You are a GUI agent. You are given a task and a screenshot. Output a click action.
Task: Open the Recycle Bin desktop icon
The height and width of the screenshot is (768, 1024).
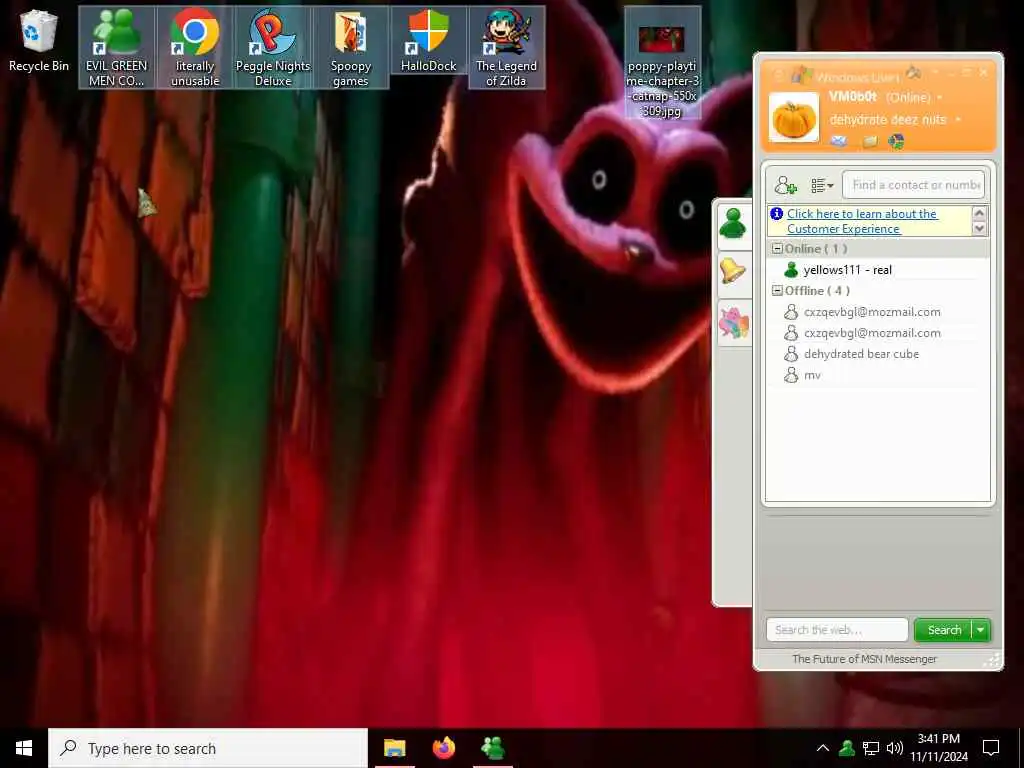(39, 40)
